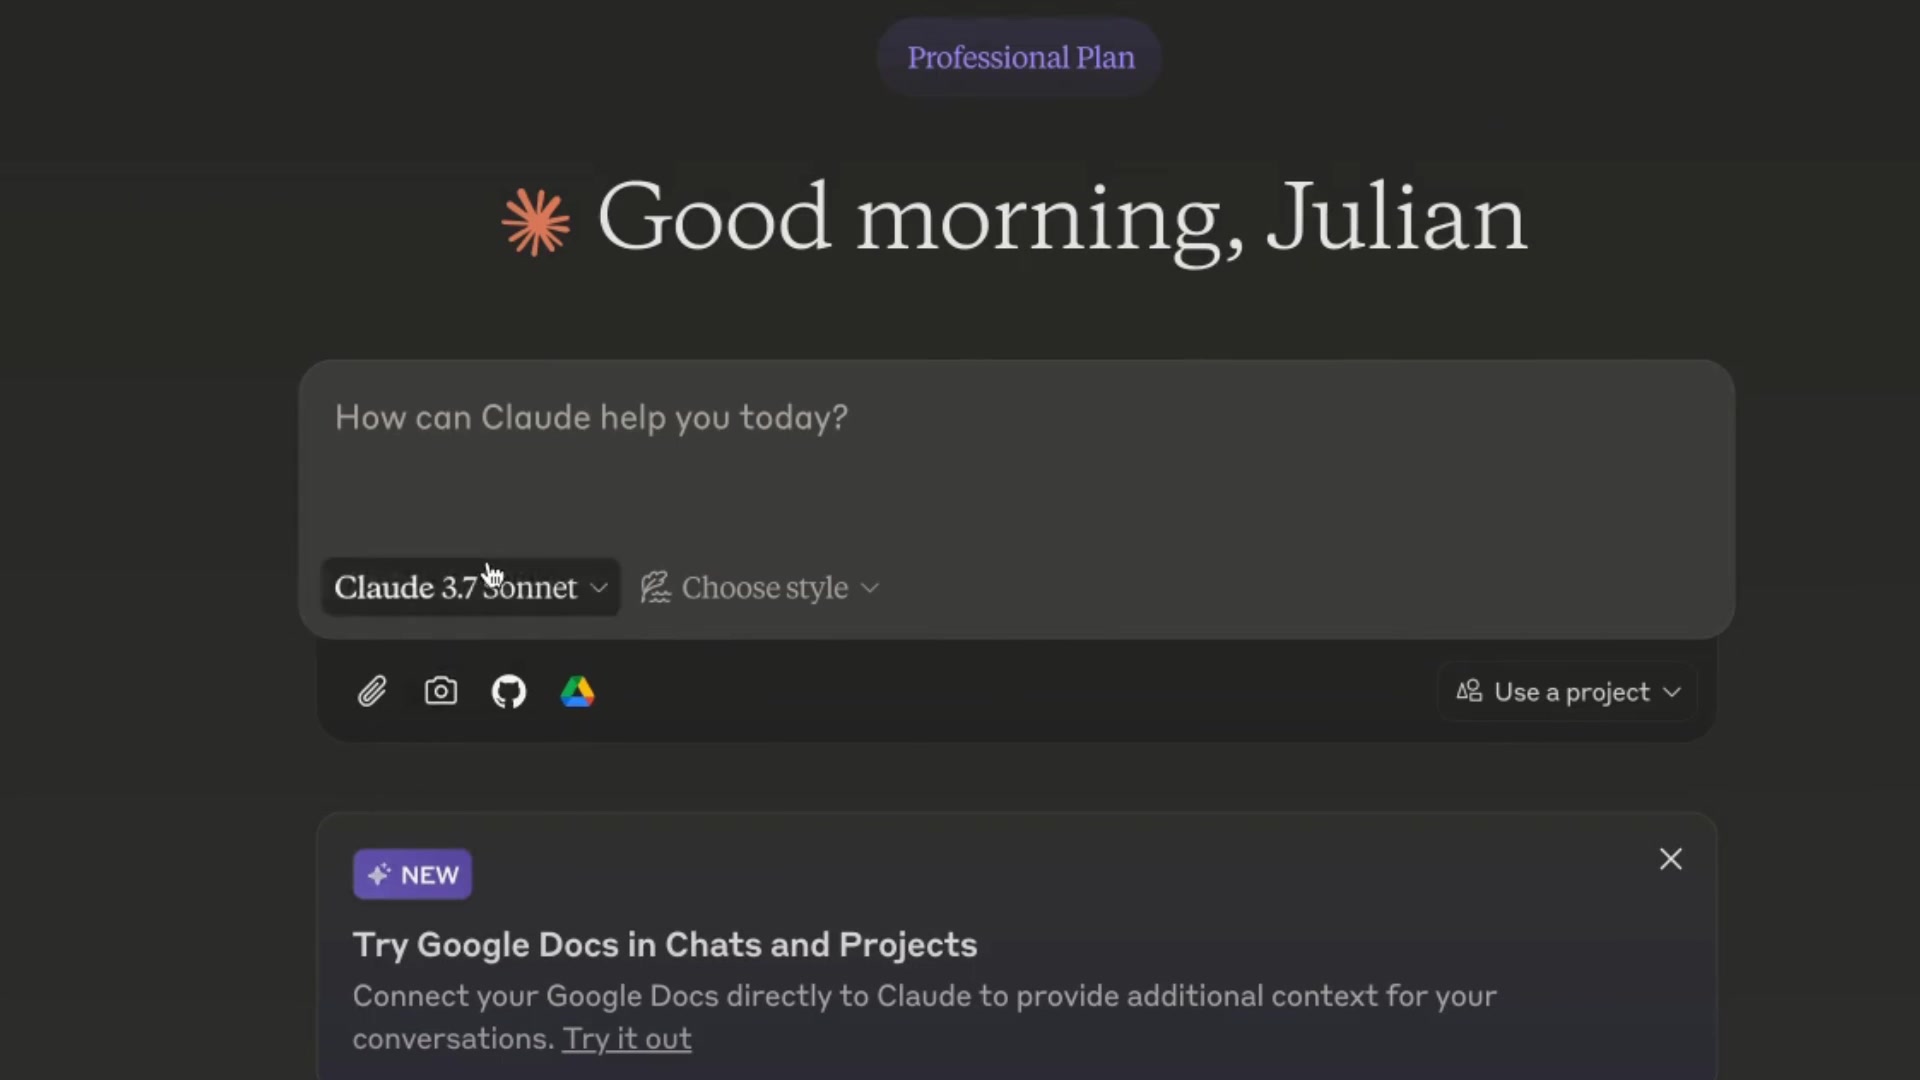Click the Try Google Docs in Chats heading
This screenshot has width=1920, height=1080.
665,945
